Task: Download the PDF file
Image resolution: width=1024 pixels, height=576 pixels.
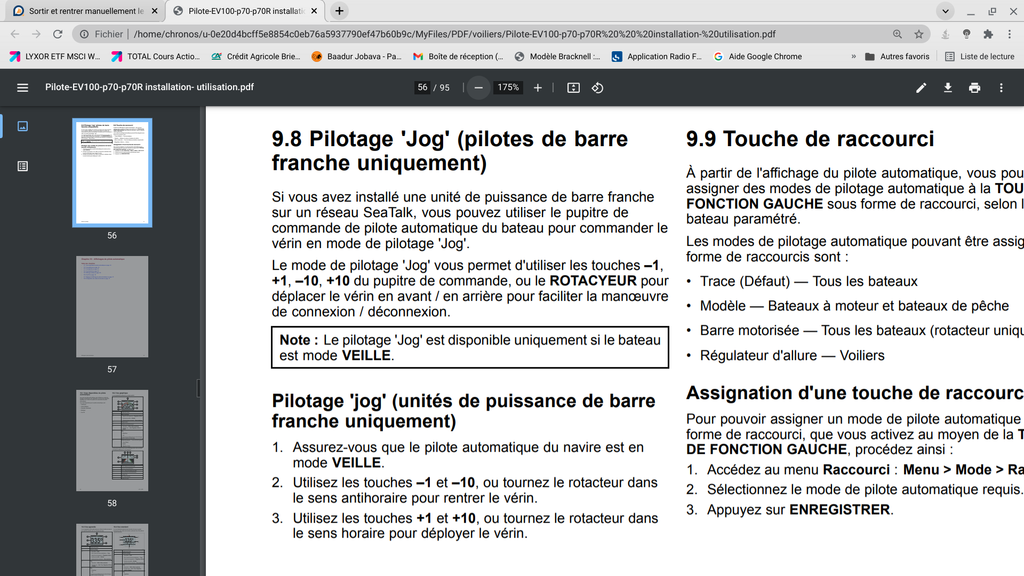Action: [x=948, y=88]
